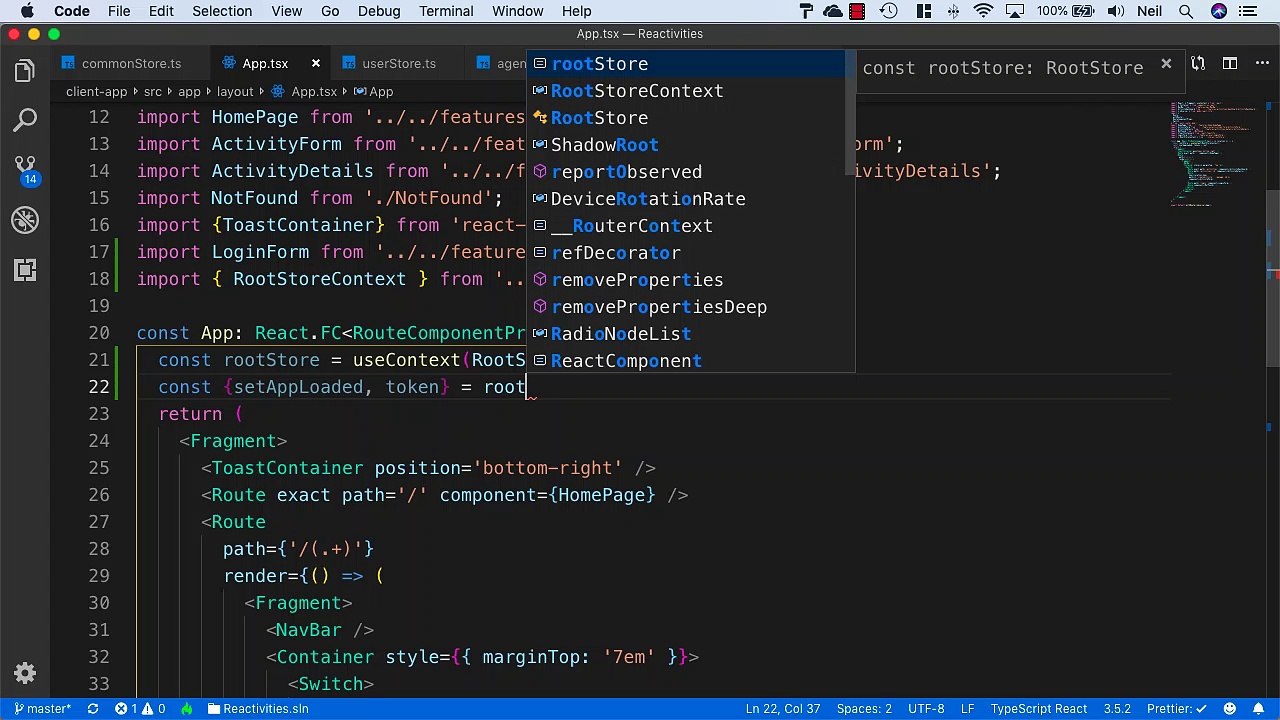Viewport: 1280px width, 720px height.
Task: Click the App symbol breadcrumb
Action: click(x=372, y=91)
